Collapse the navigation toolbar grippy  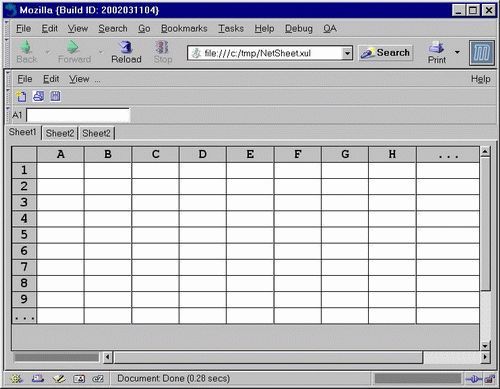[7, 53]
